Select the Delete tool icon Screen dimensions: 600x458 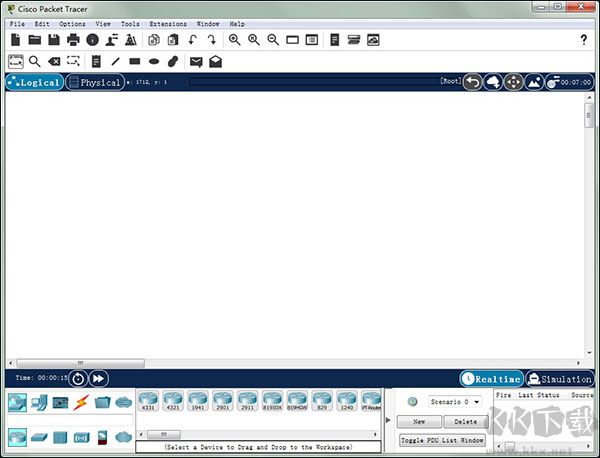55,61
